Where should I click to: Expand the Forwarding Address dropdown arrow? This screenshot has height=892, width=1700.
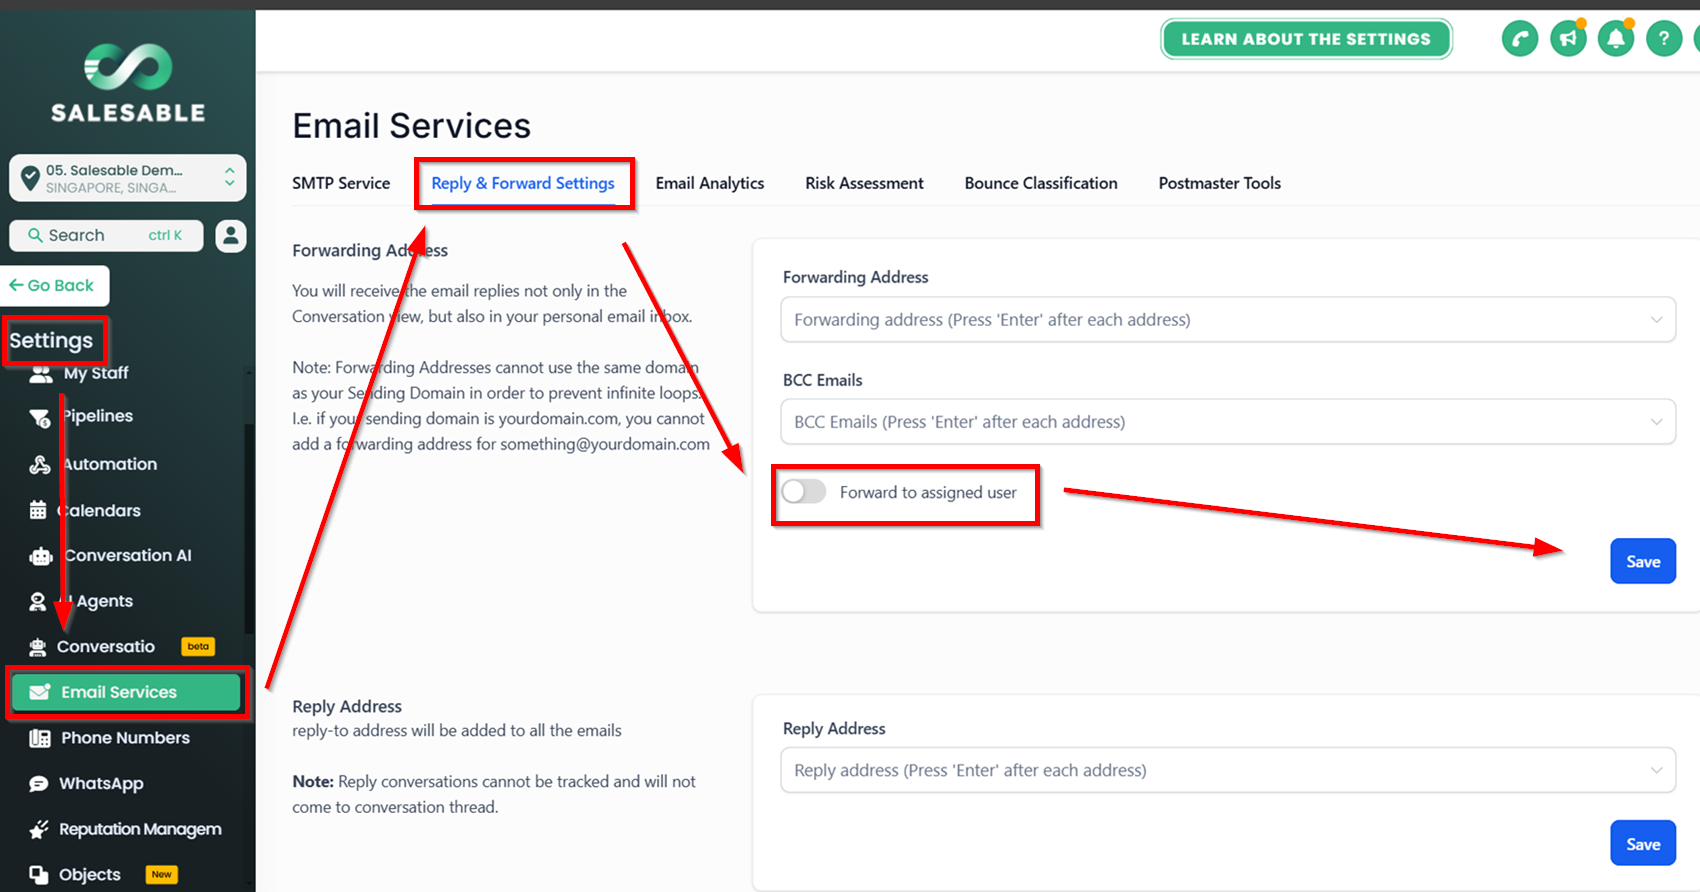coord(1656,320)
